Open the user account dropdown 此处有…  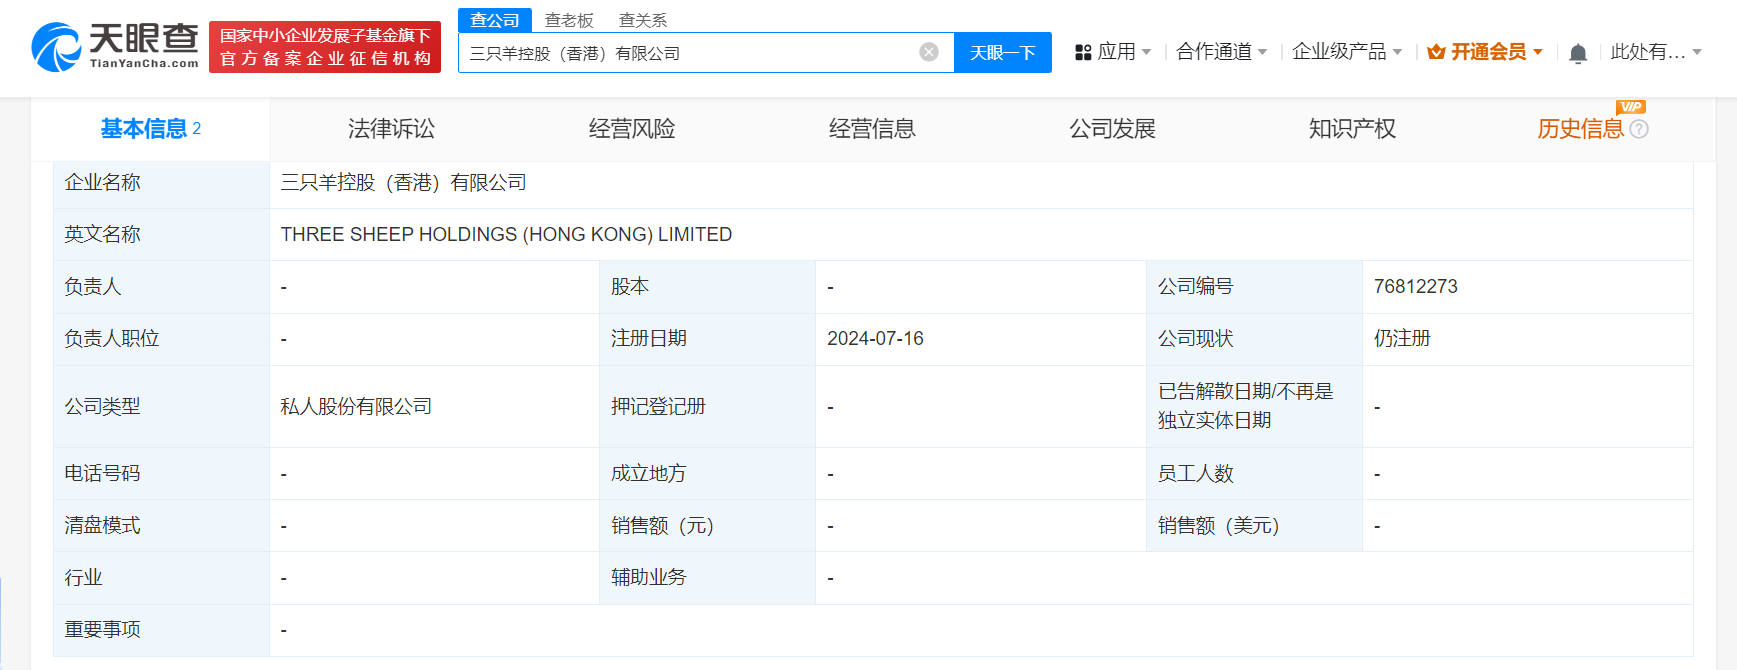coord(1656,52)
